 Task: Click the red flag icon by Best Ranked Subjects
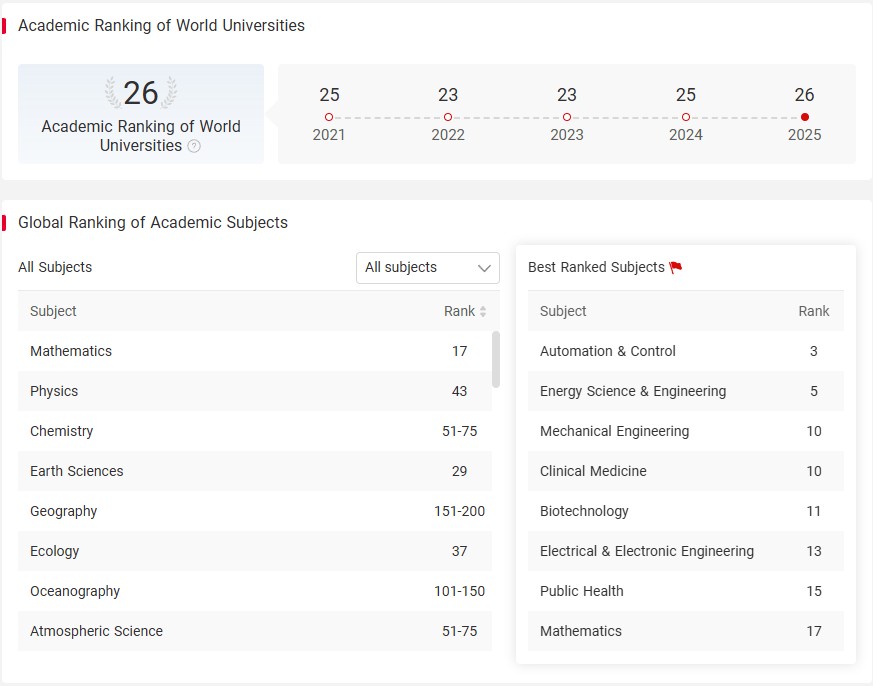pos(676,267)
